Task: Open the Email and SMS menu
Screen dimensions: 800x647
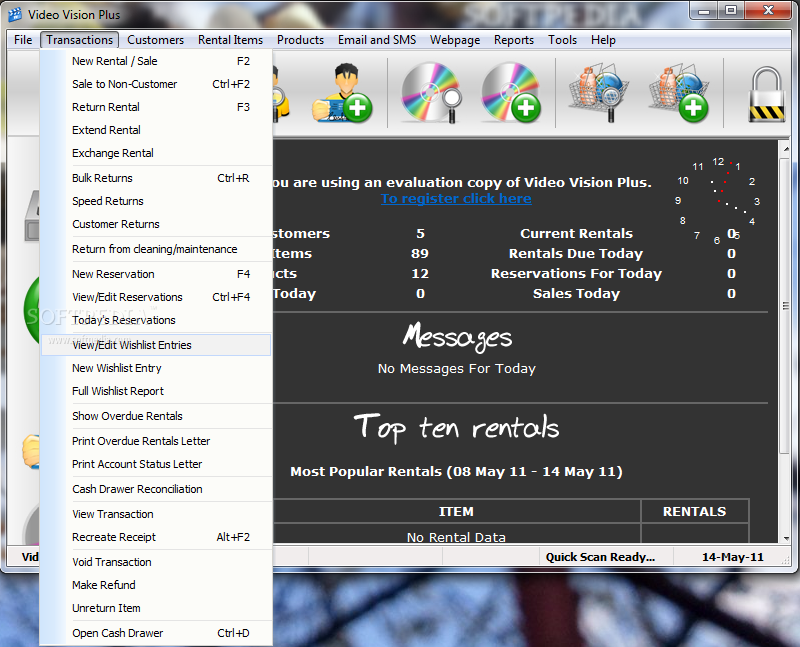Action: click(x=377, y=40)
